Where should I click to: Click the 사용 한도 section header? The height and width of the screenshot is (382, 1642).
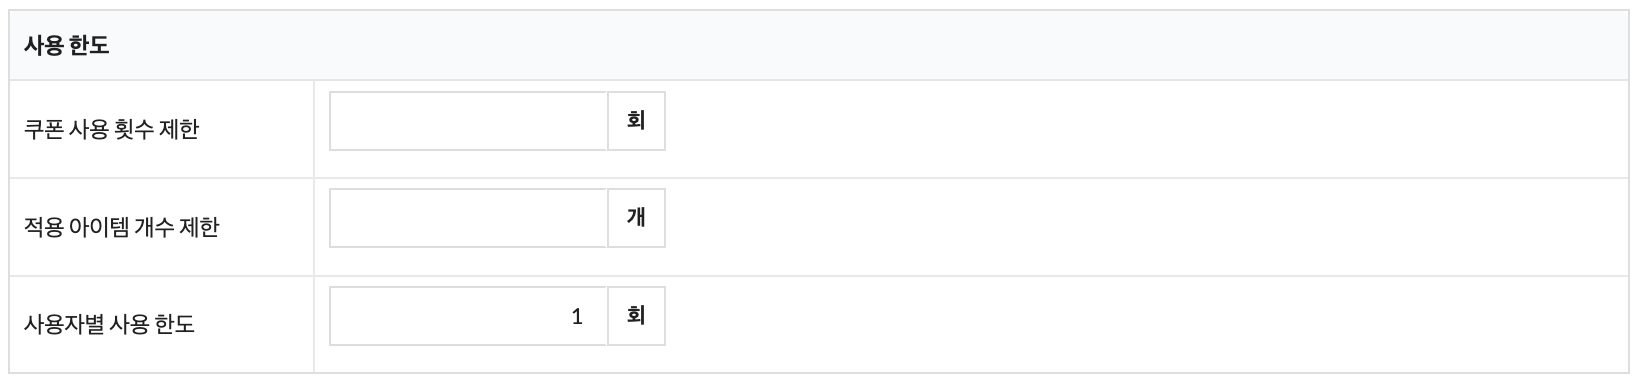pos(66,46)
